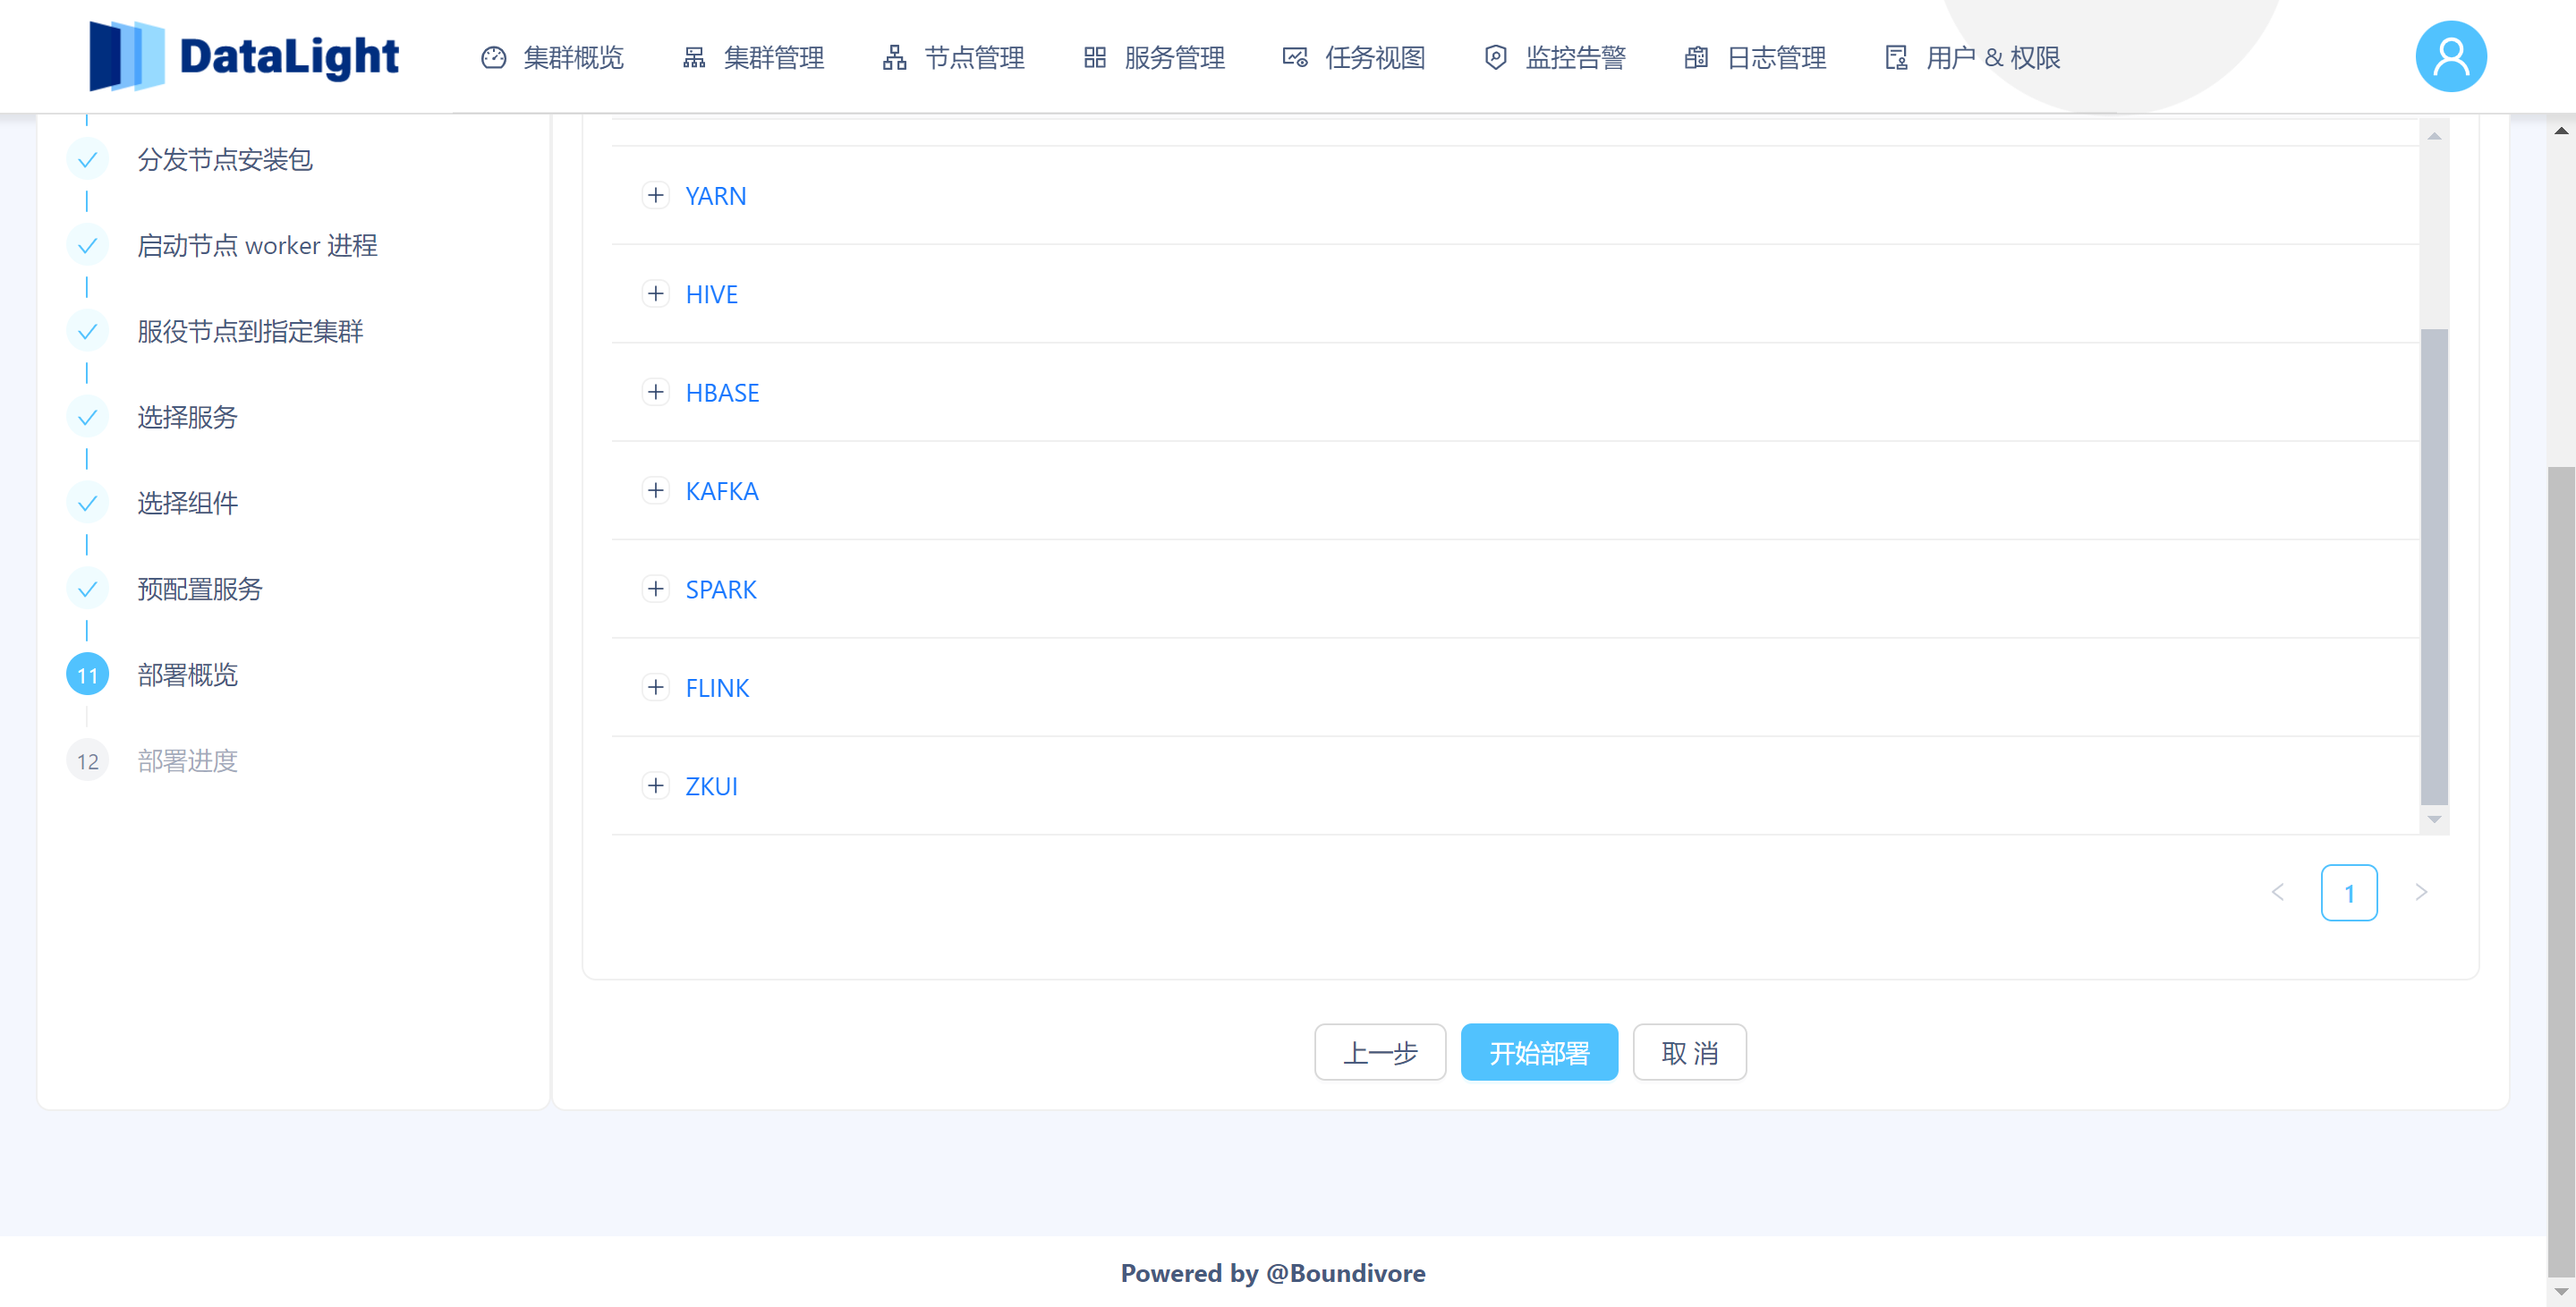
Task: Open the 集群管理 menu
Action: click(753, 58)
